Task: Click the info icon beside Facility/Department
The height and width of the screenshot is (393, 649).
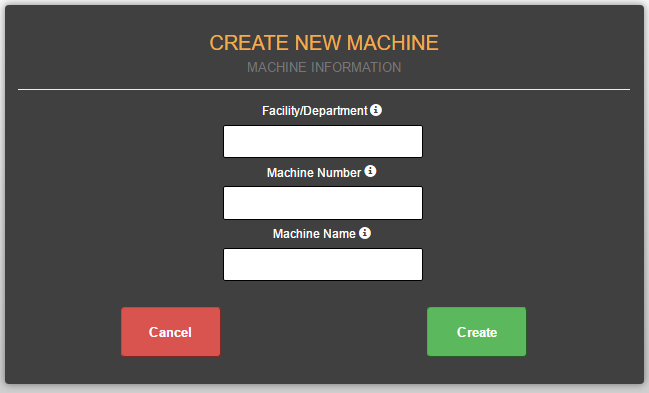Action: [x=376, y=110]
